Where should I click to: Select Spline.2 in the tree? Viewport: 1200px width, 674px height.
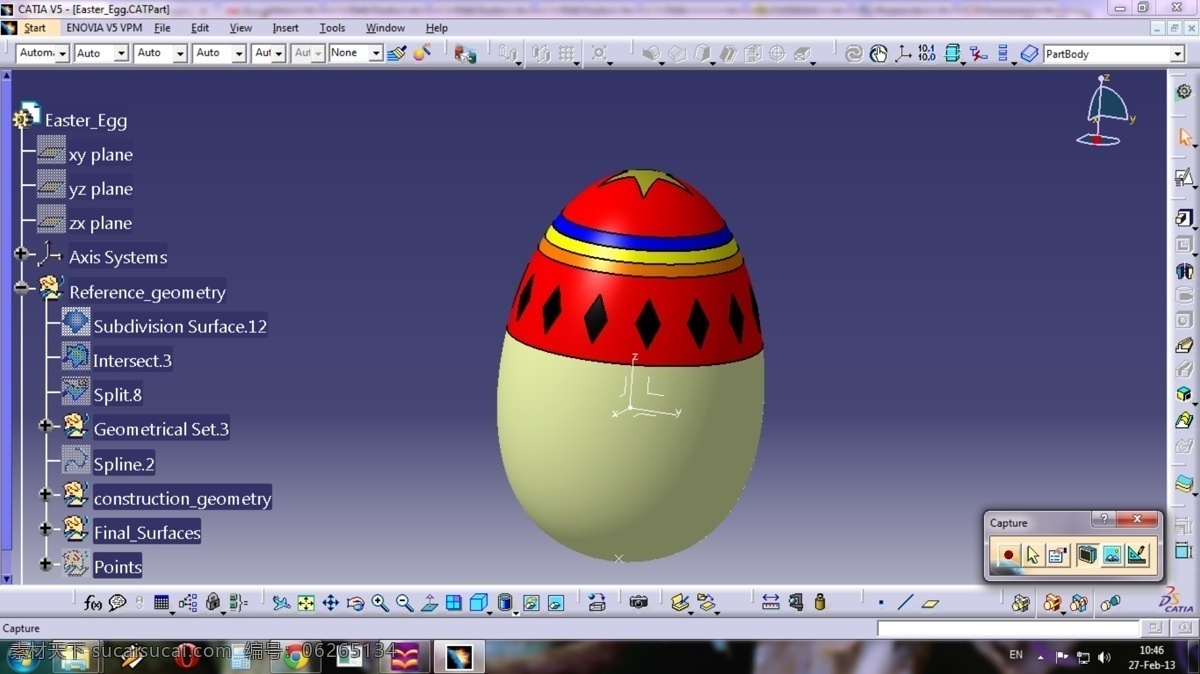pyautogui.click(x=124, y=464)
